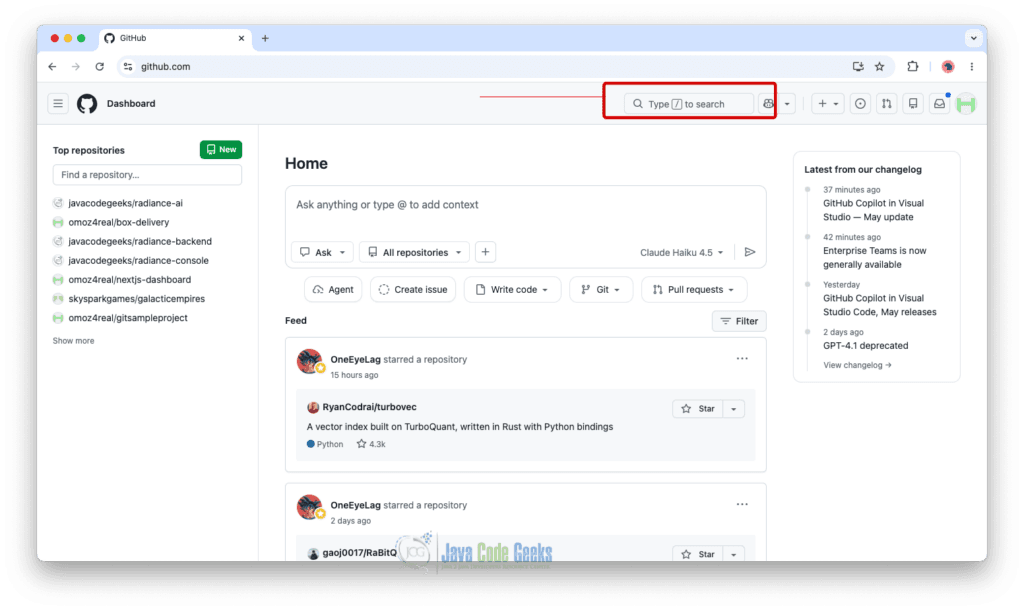Open javacodegeeks/radiance-backend repository
Image resolution: width=1024 pixels, height=610 pixels.
click(140, 241)
